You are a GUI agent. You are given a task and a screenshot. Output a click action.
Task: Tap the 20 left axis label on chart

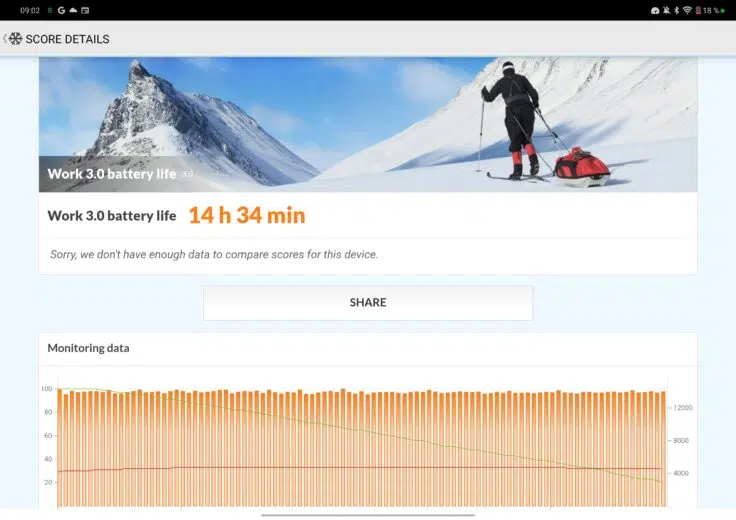tap(48, 482)
